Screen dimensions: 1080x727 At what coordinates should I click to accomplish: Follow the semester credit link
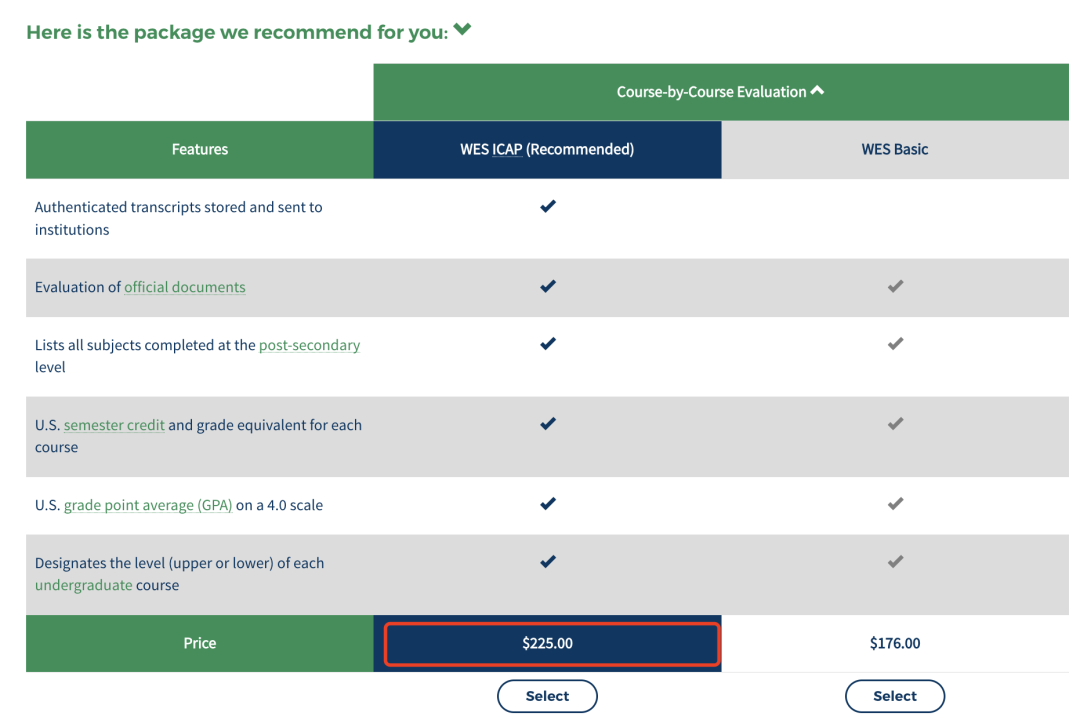(x=114, y=425)
